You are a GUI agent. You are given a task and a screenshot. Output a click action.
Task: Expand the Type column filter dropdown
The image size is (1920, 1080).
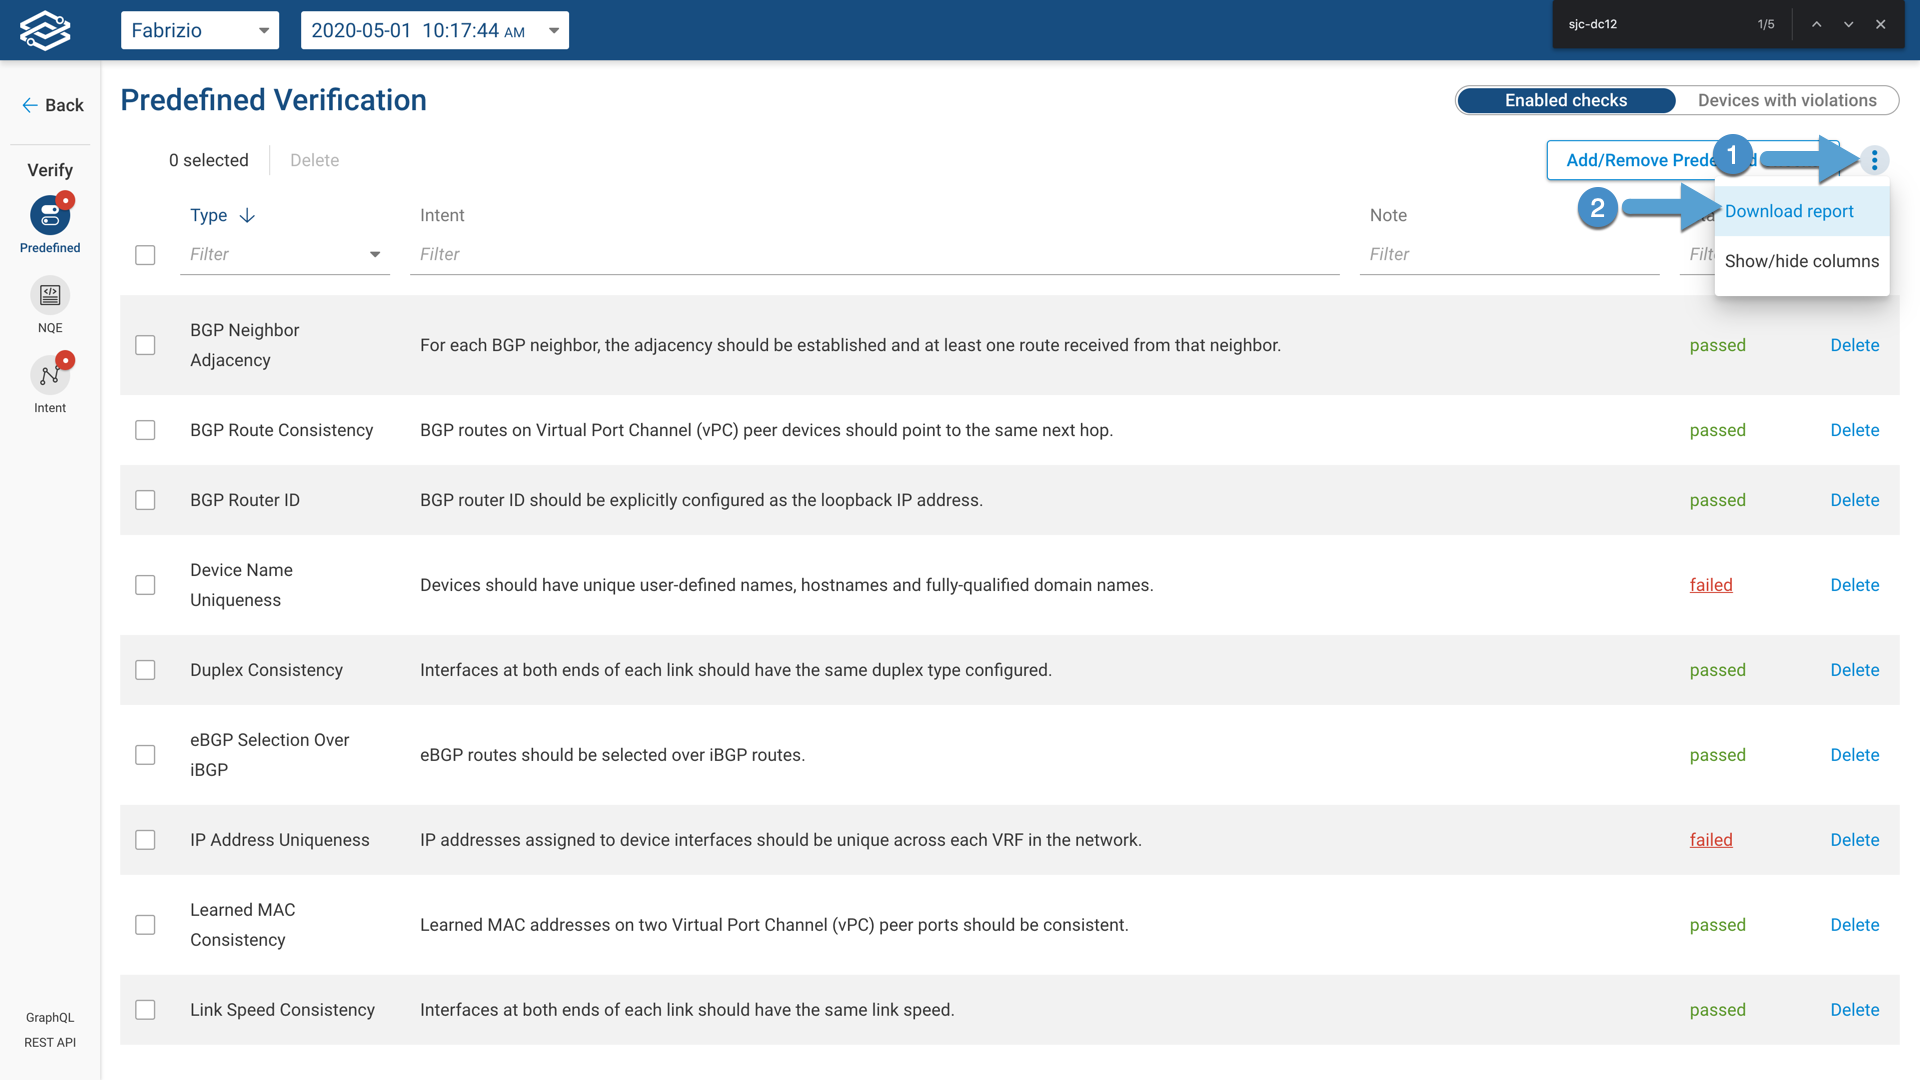(x=375, y=254)
